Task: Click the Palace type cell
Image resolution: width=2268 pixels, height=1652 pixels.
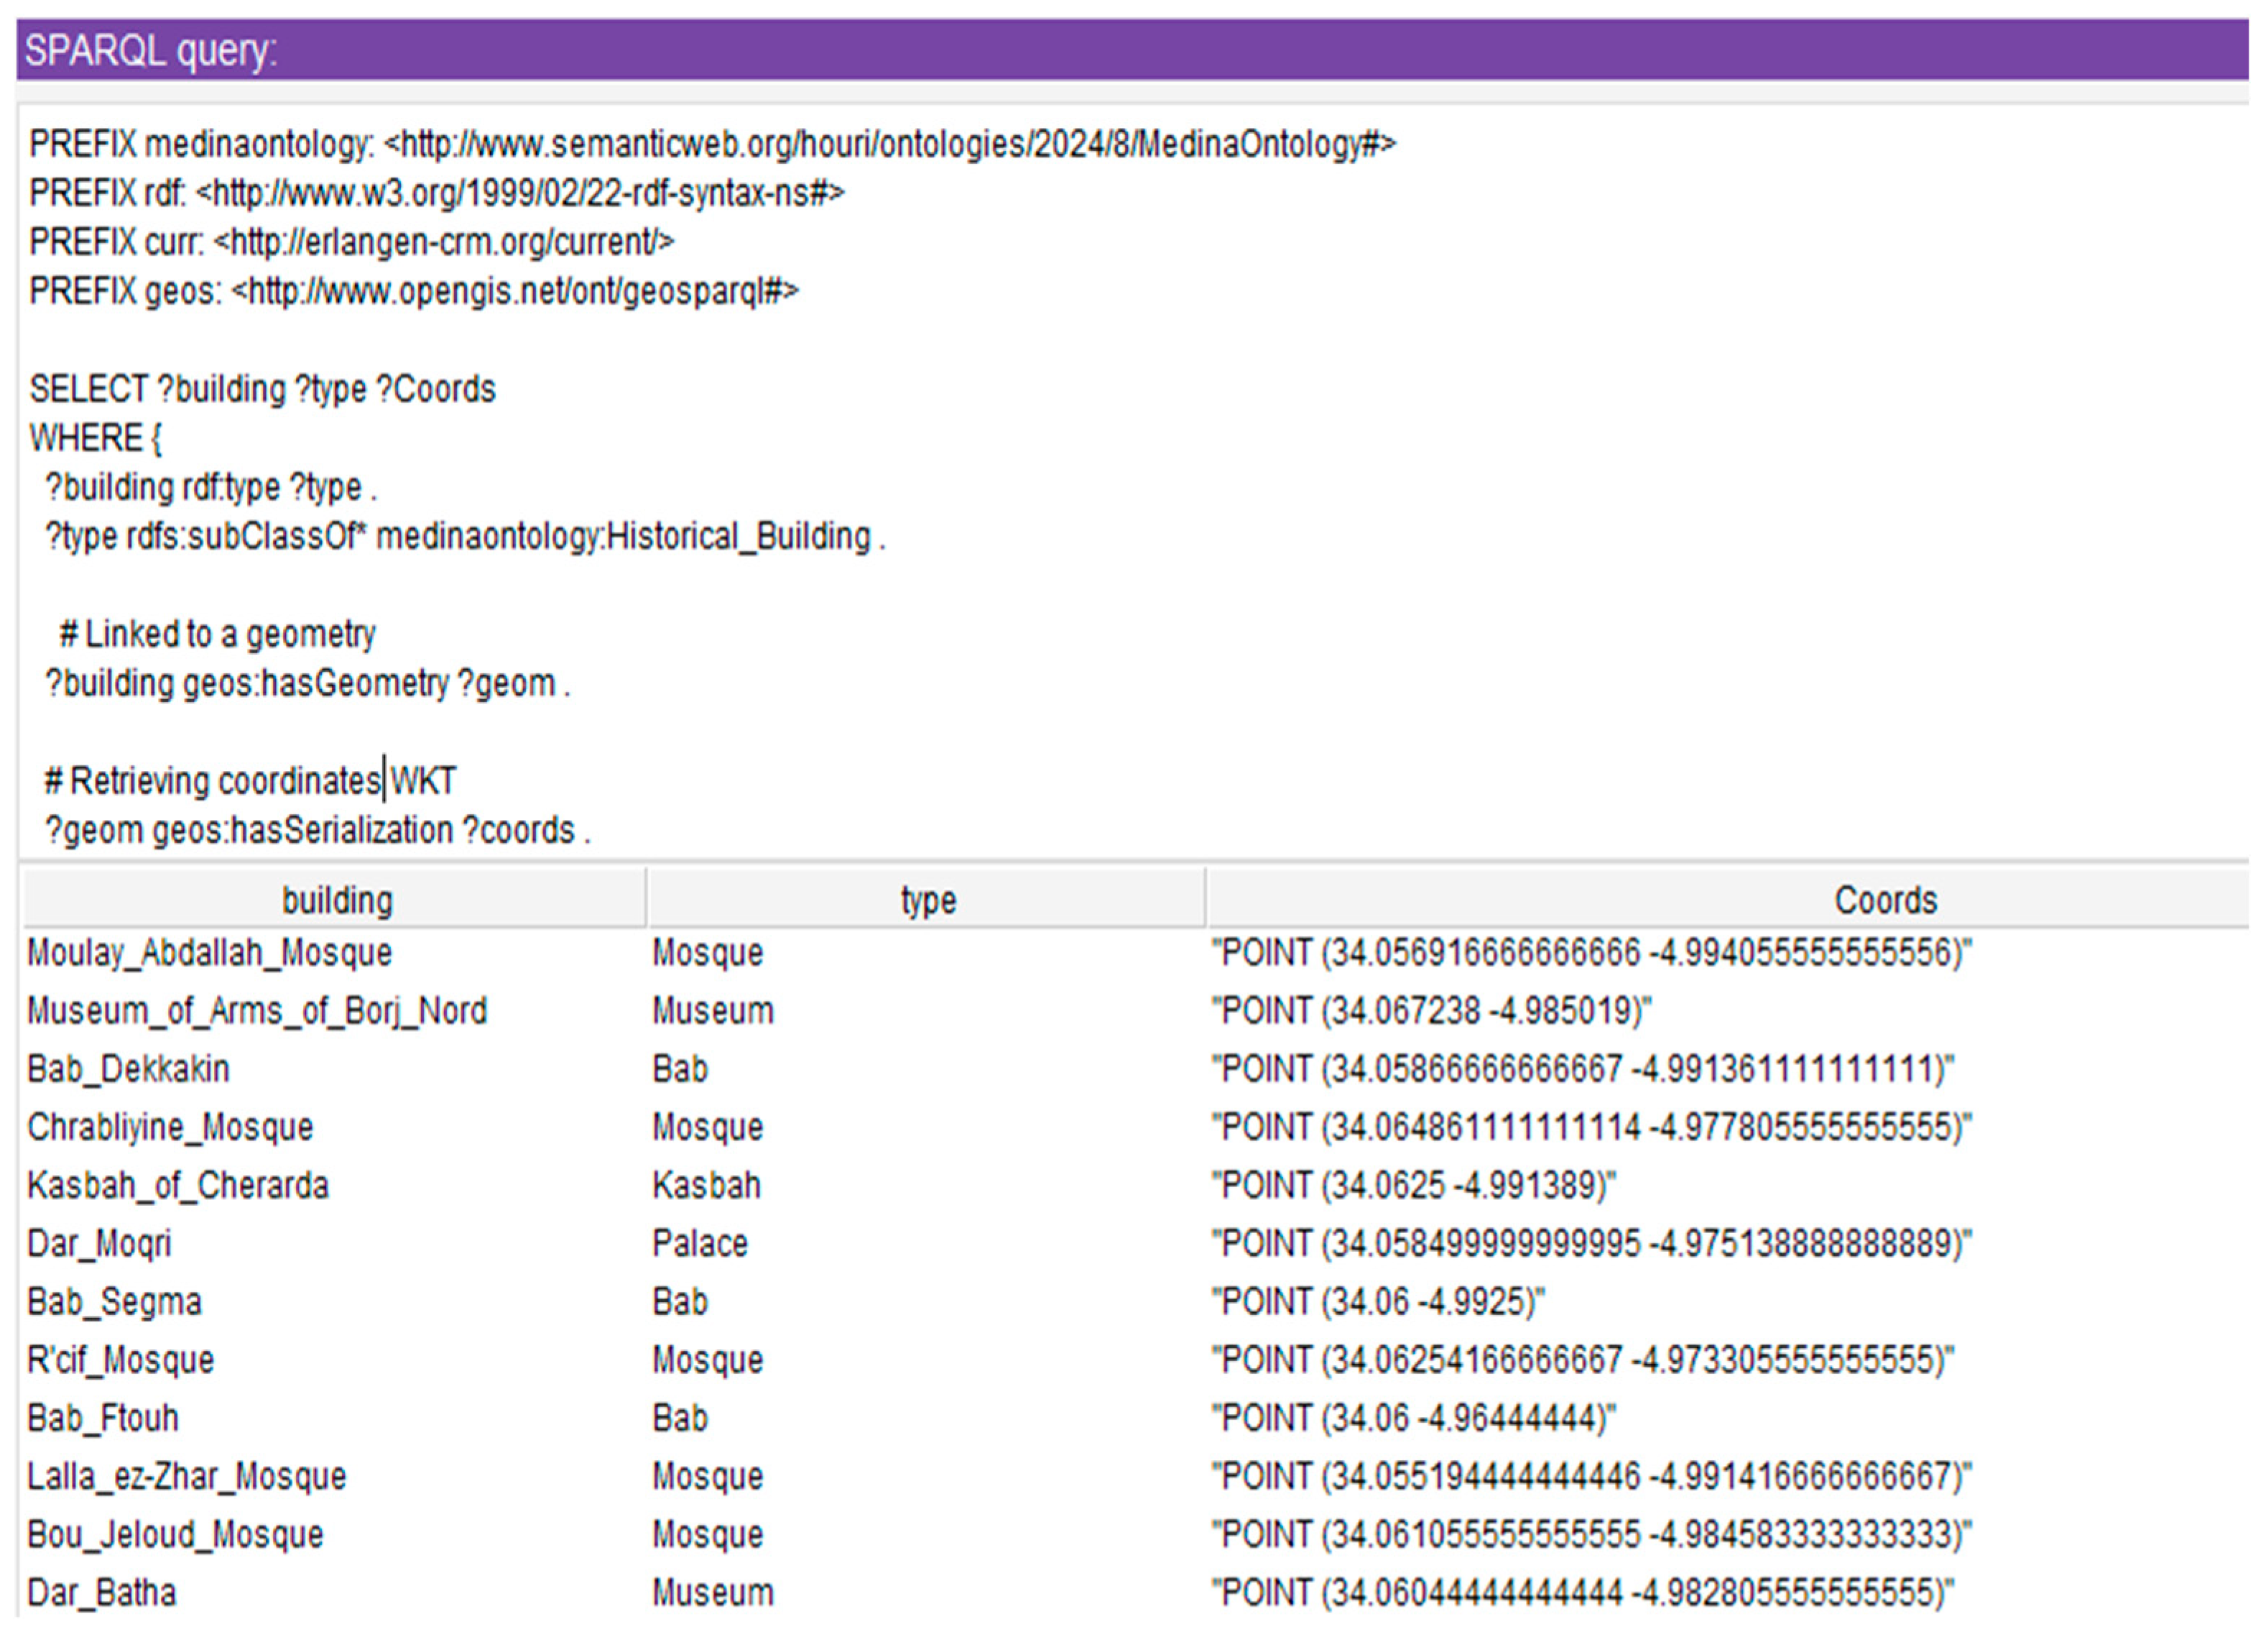Action: [x=699, y=1244]
